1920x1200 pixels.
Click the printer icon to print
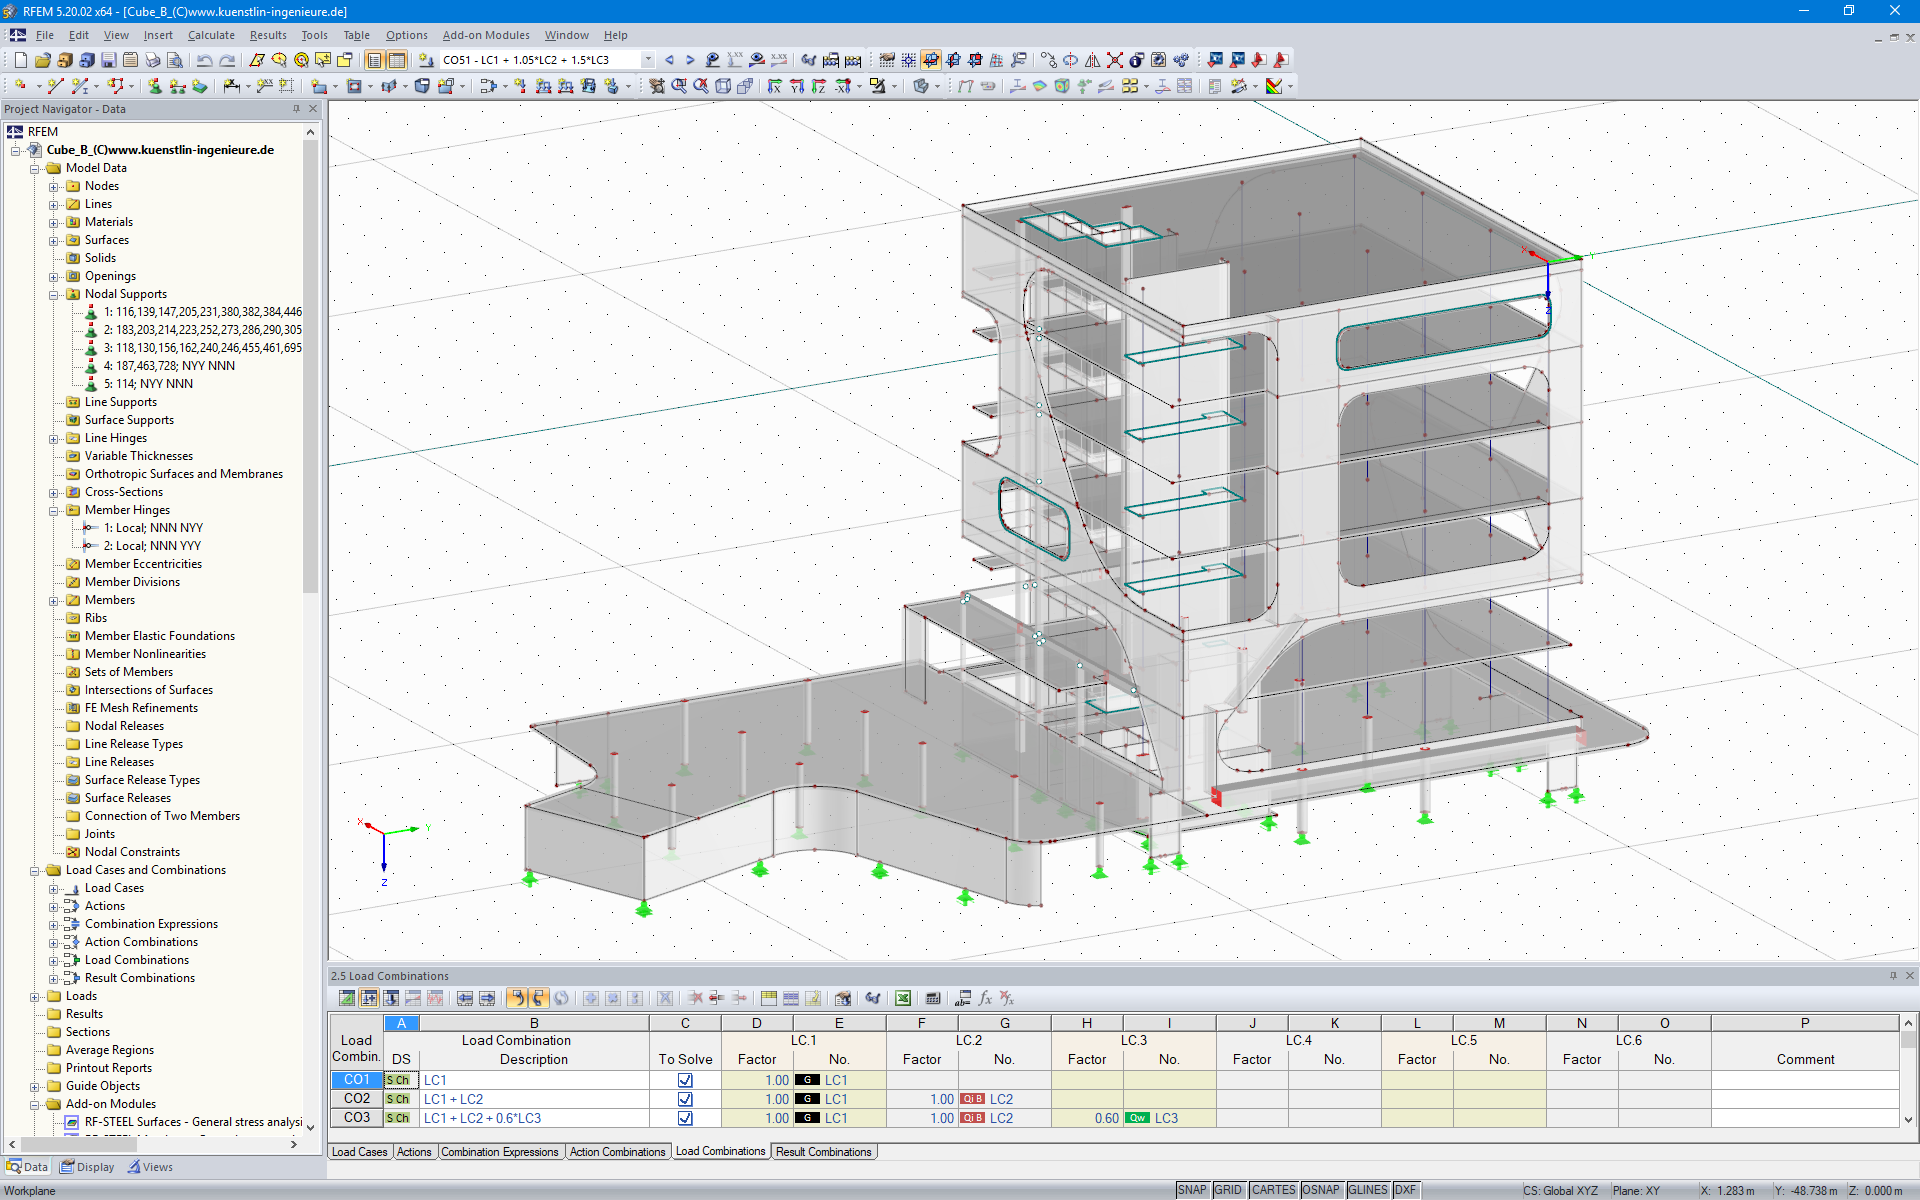152,59
